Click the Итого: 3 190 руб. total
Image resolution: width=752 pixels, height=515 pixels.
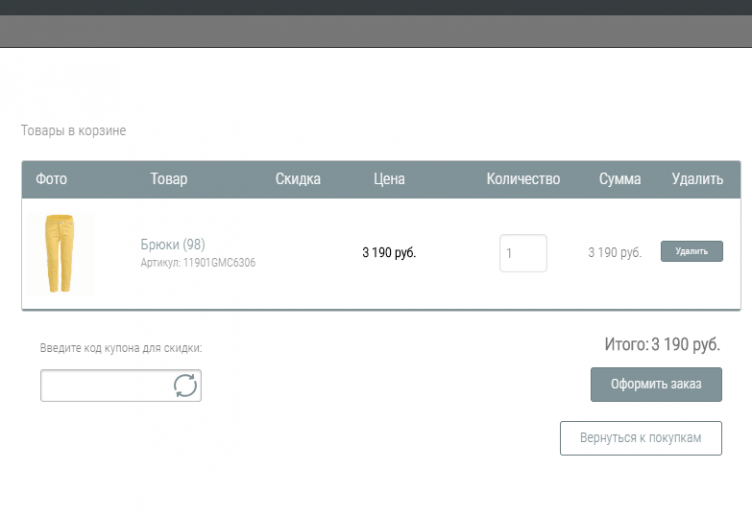(662, 345)
